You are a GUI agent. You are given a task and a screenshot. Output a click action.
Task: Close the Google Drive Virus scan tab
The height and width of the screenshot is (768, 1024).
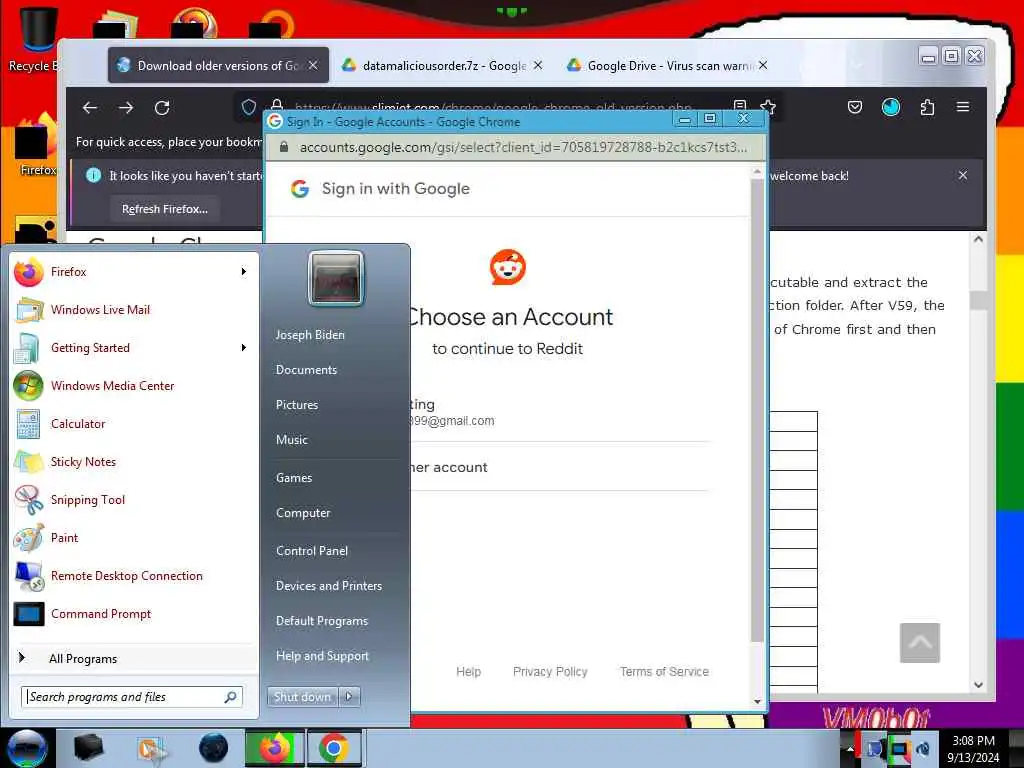pyautogui.click(x=763, y=65)
